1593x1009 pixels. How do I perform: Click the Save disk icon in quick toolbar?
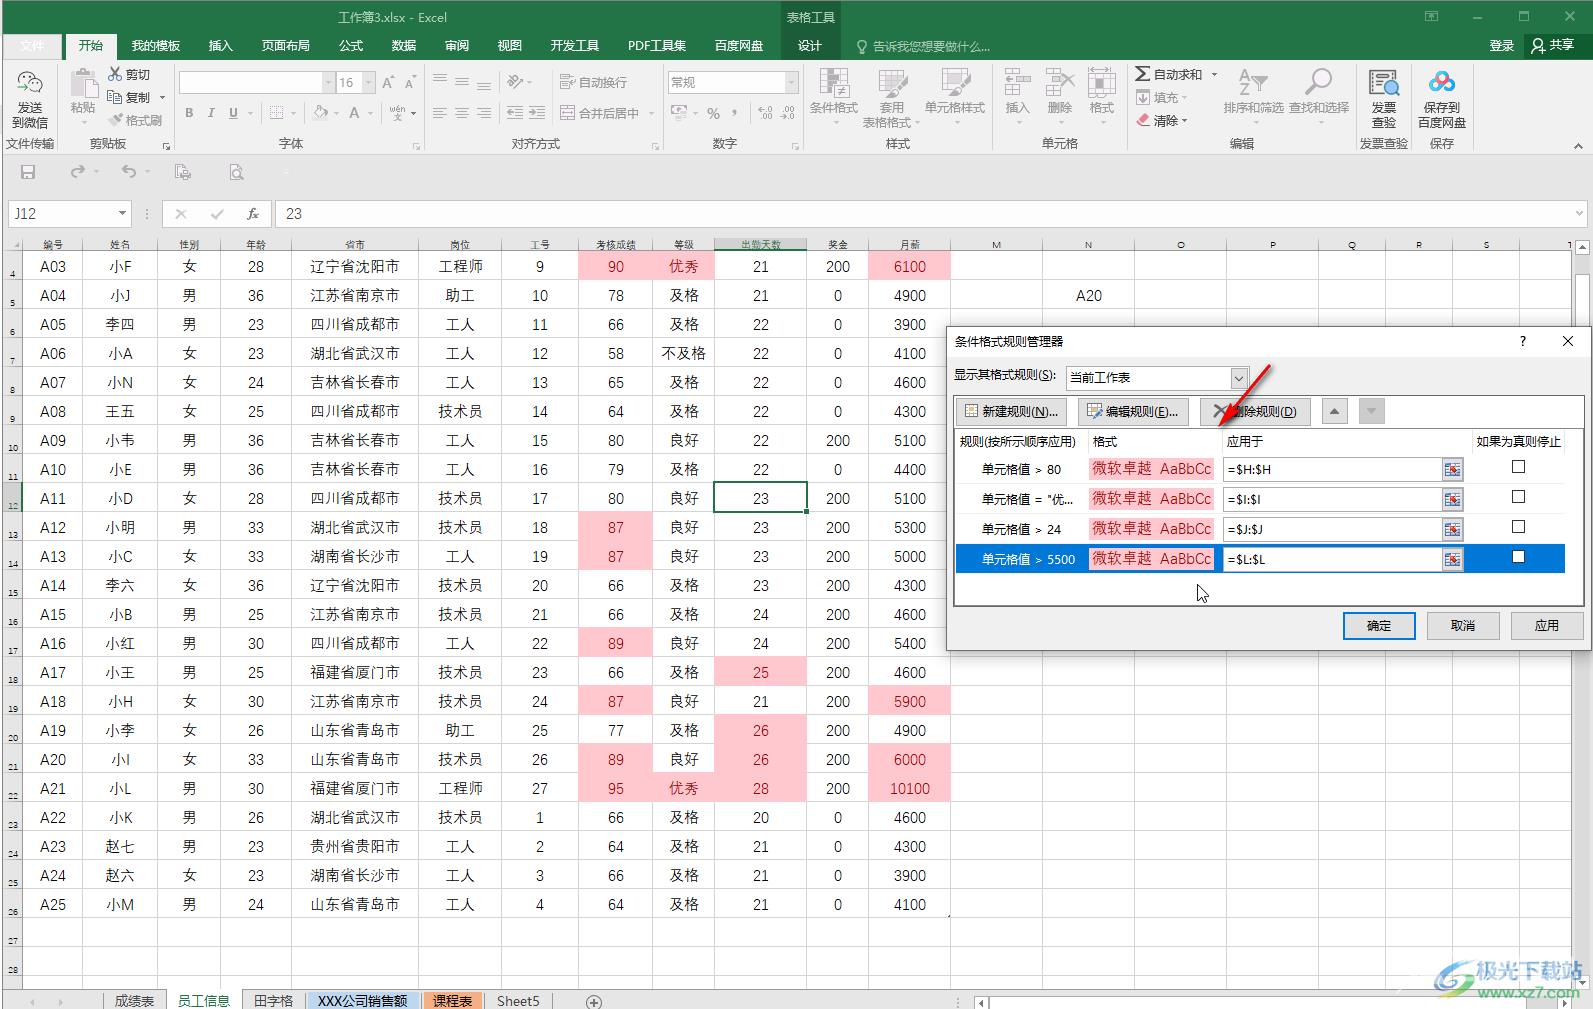[x=28, y=172]
